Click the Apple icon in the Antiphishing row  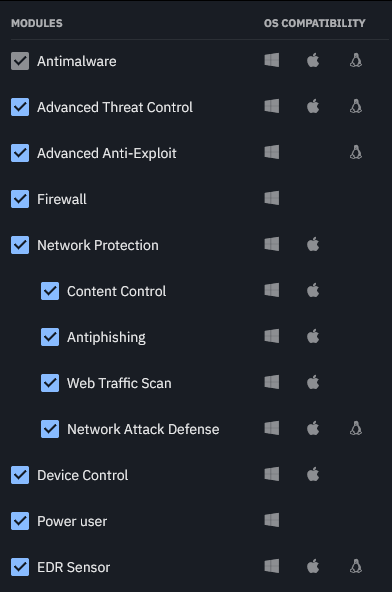pos(313,336)
